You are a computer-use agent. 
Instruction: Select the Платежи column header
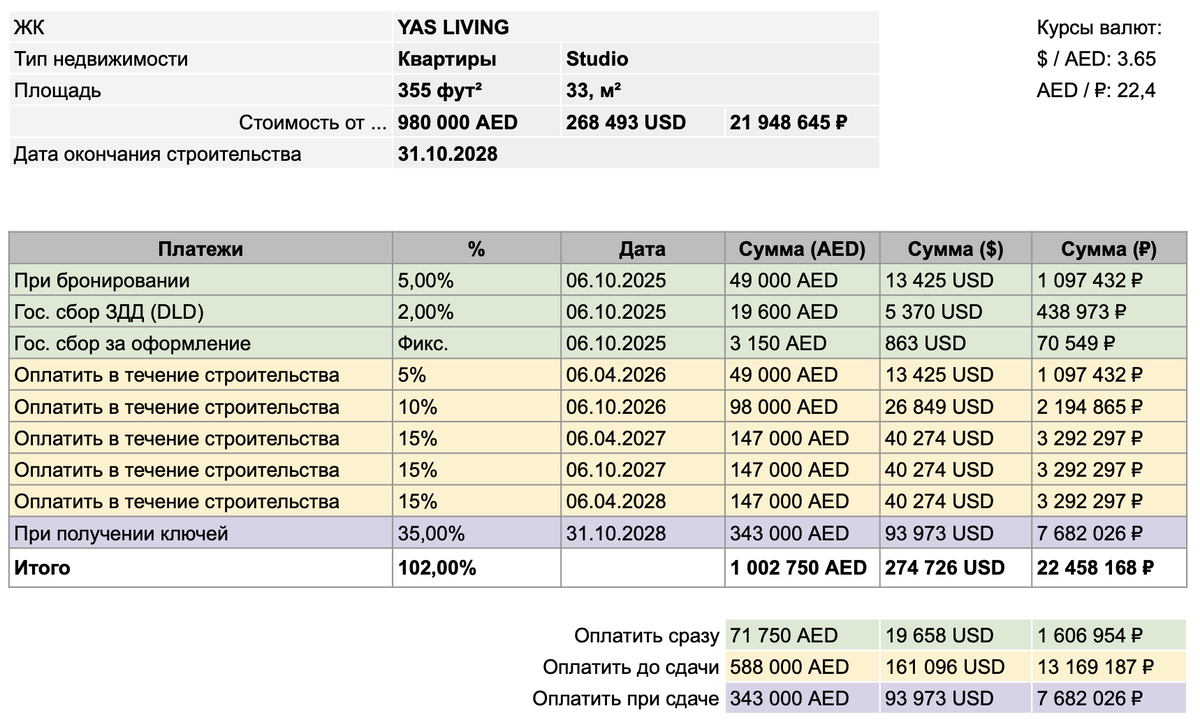coord(200,249)
